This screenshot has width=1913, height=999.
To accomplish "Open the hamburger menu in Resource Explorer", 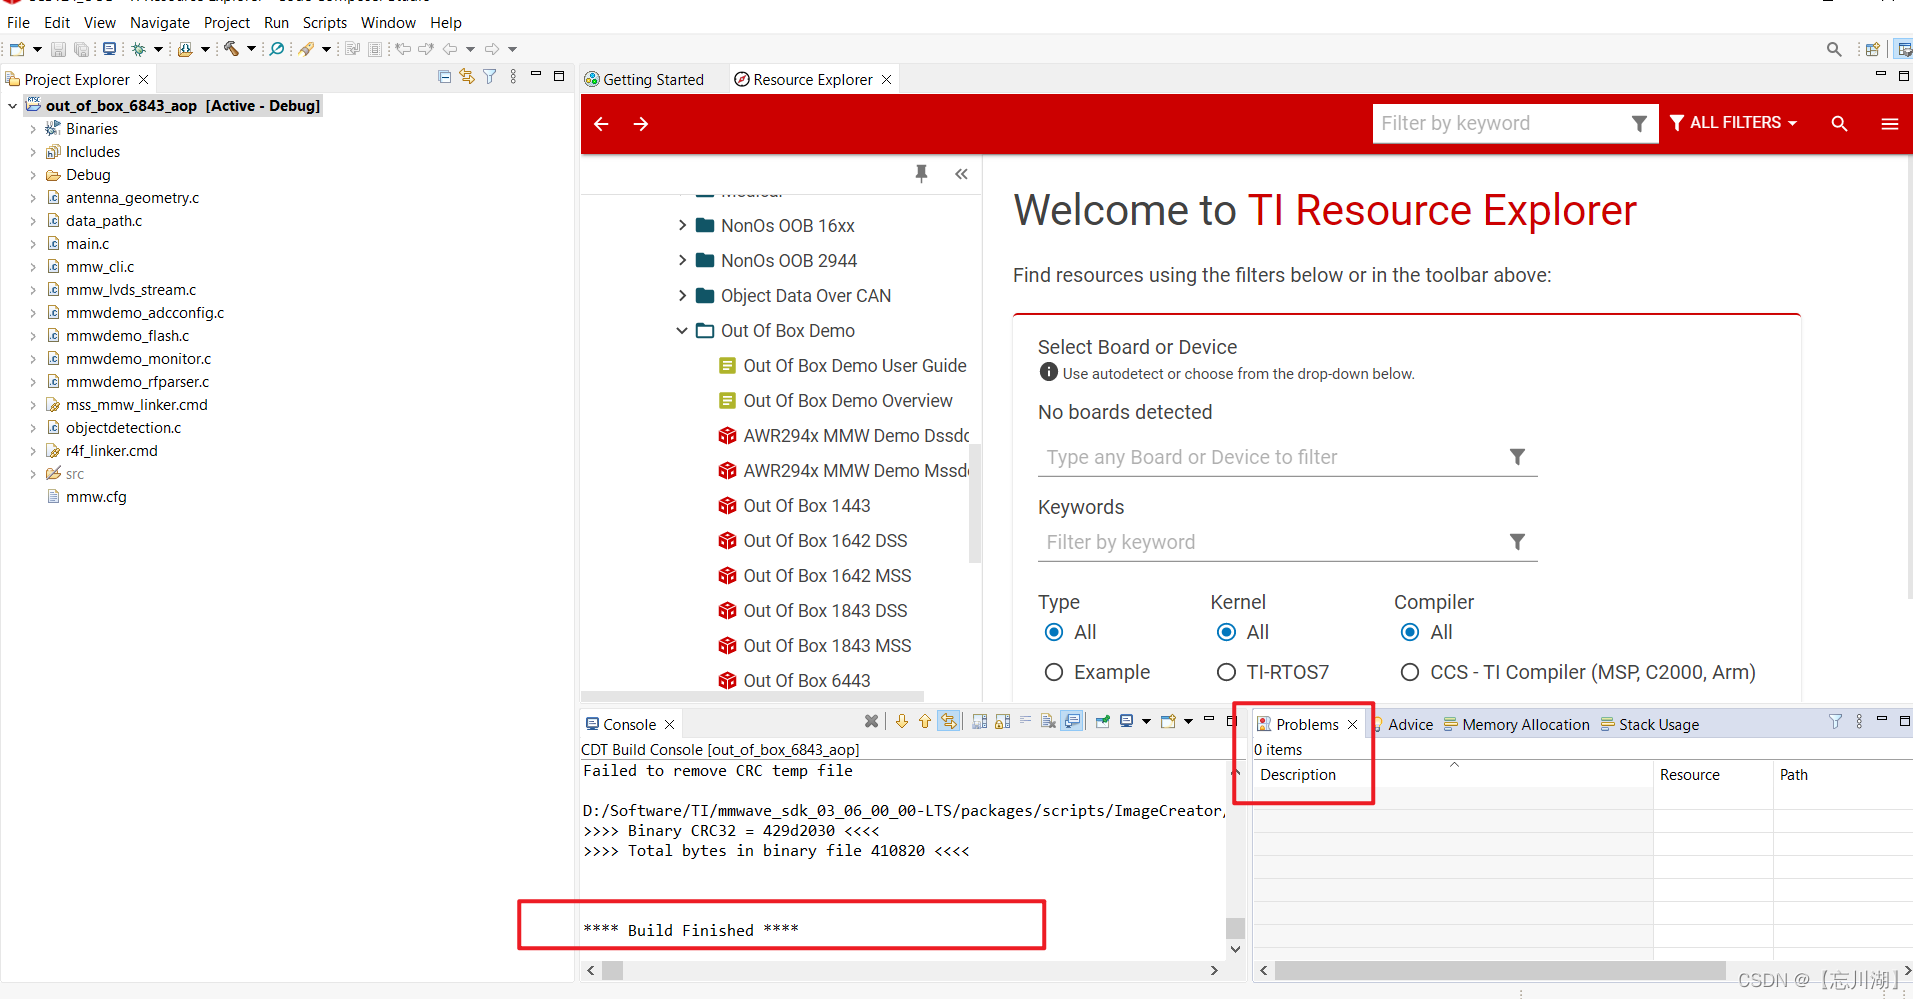I will point(1890,123).
